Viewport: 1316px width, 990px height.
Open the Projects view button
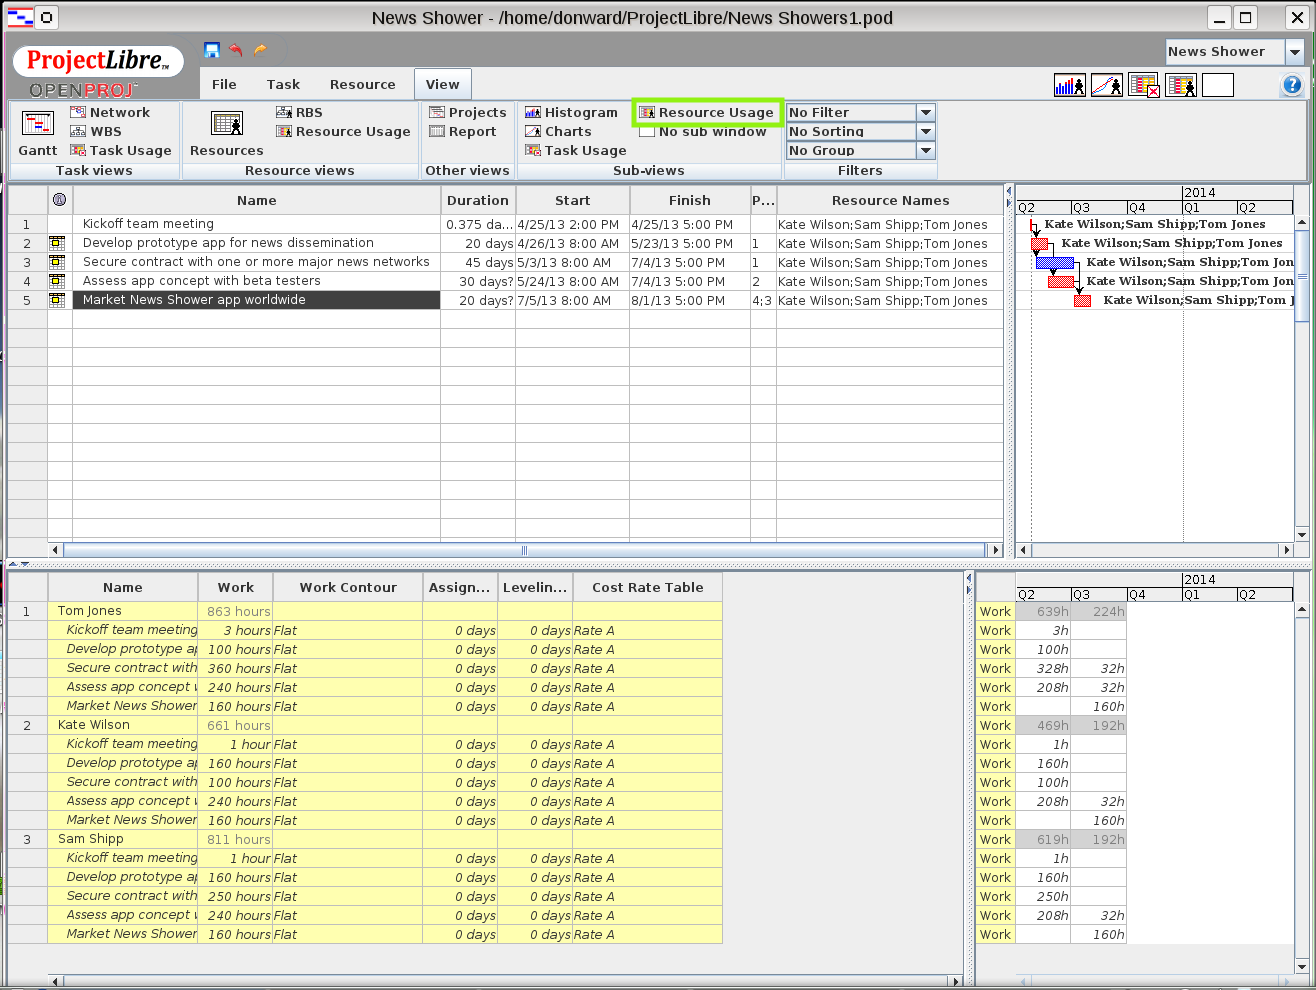point(467,113)
